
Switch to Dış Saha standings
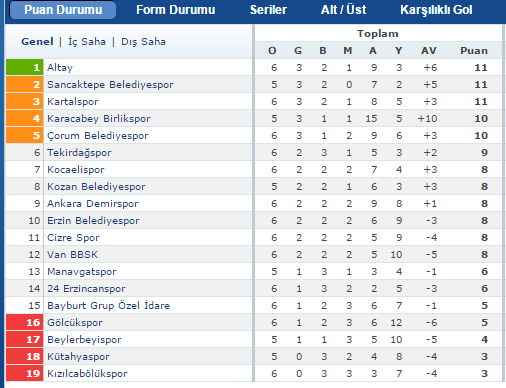143,42
